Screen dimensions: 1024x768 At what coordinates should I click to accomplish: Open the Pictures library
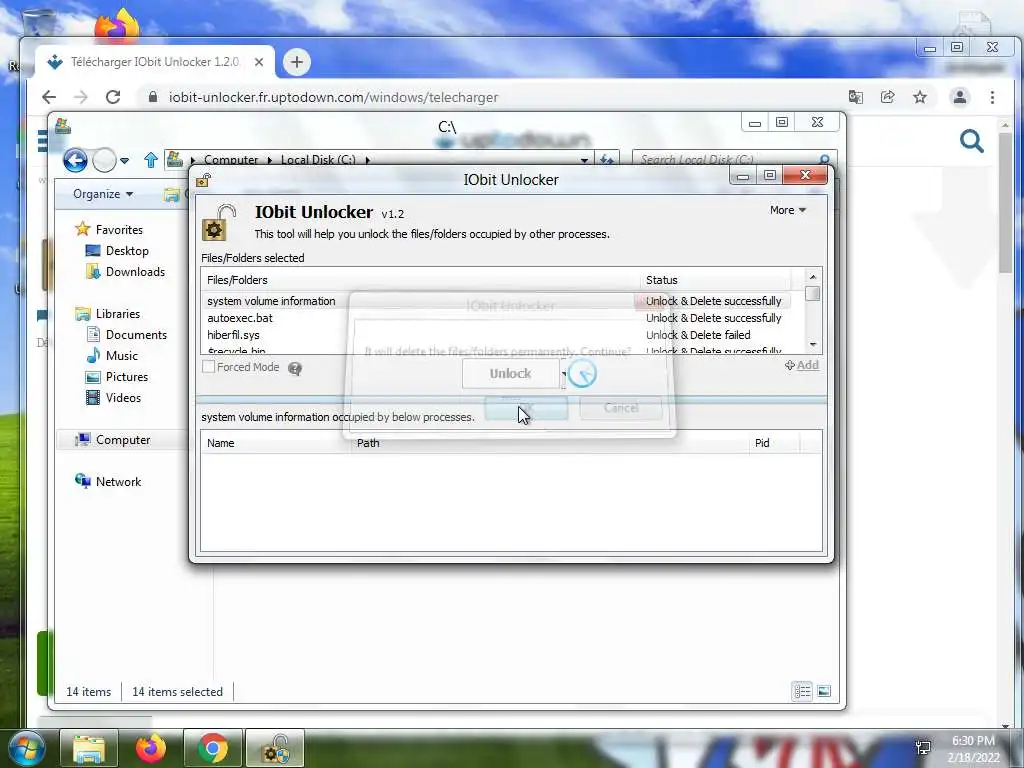tap(127, 377)
